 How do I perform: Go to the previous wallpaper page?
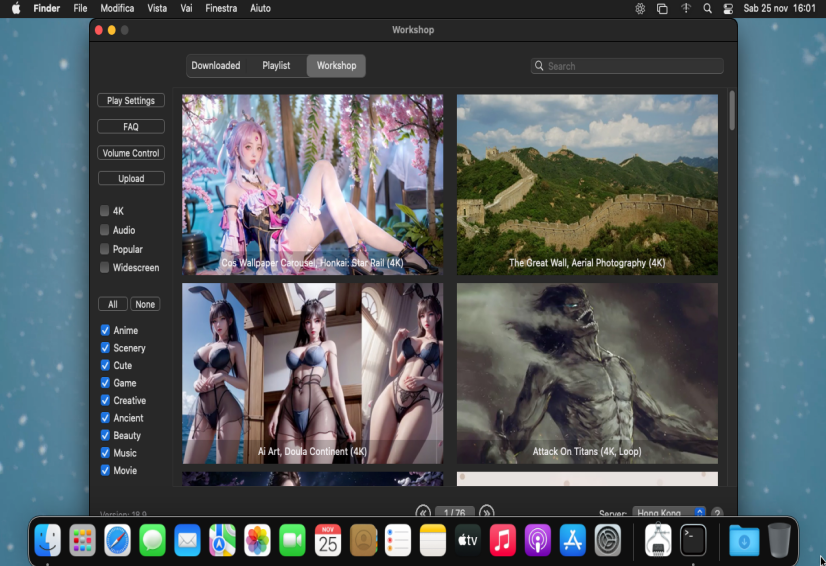422,512
